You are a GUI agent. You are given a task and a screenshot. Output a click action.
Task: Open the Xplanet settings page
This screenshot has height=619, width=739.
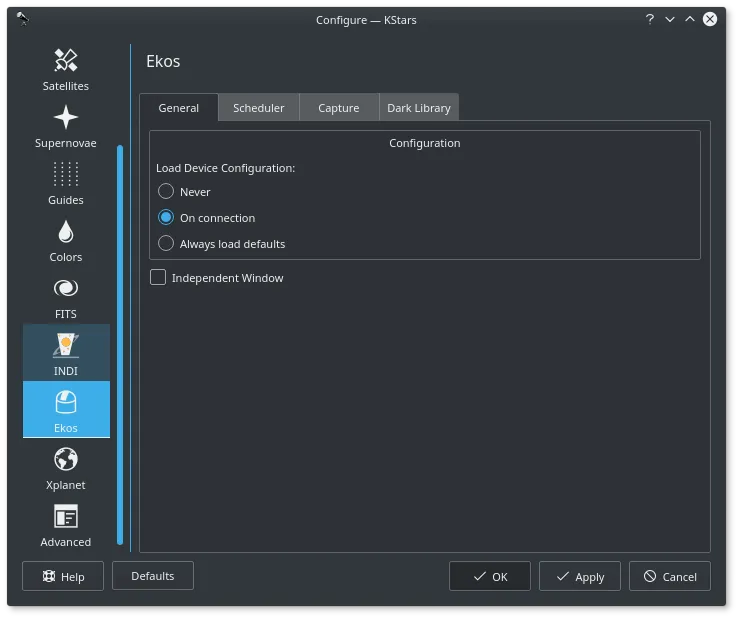66,469
